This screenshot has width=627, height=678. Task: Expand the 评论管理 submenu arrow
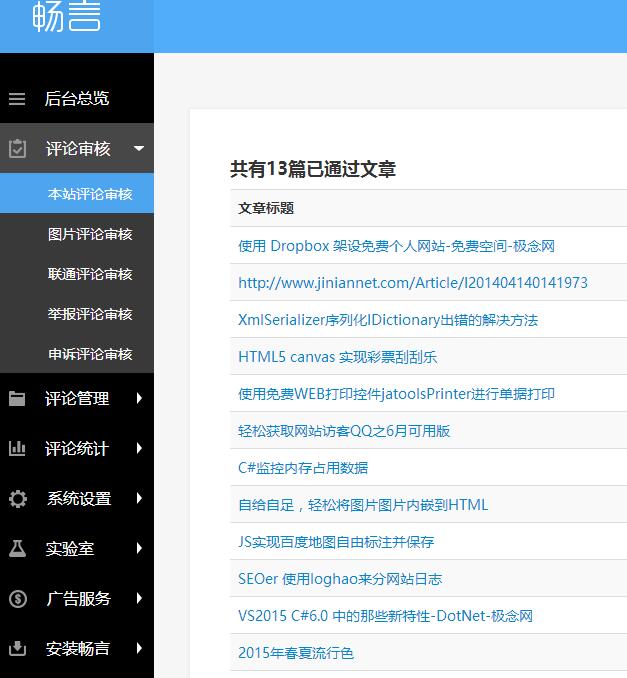pos(139,398)
